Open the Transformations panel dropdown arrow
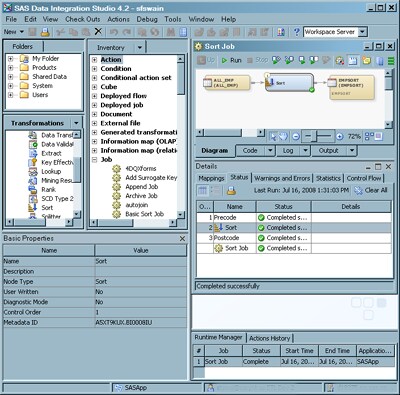400x395 pixels. pos(76,123)
